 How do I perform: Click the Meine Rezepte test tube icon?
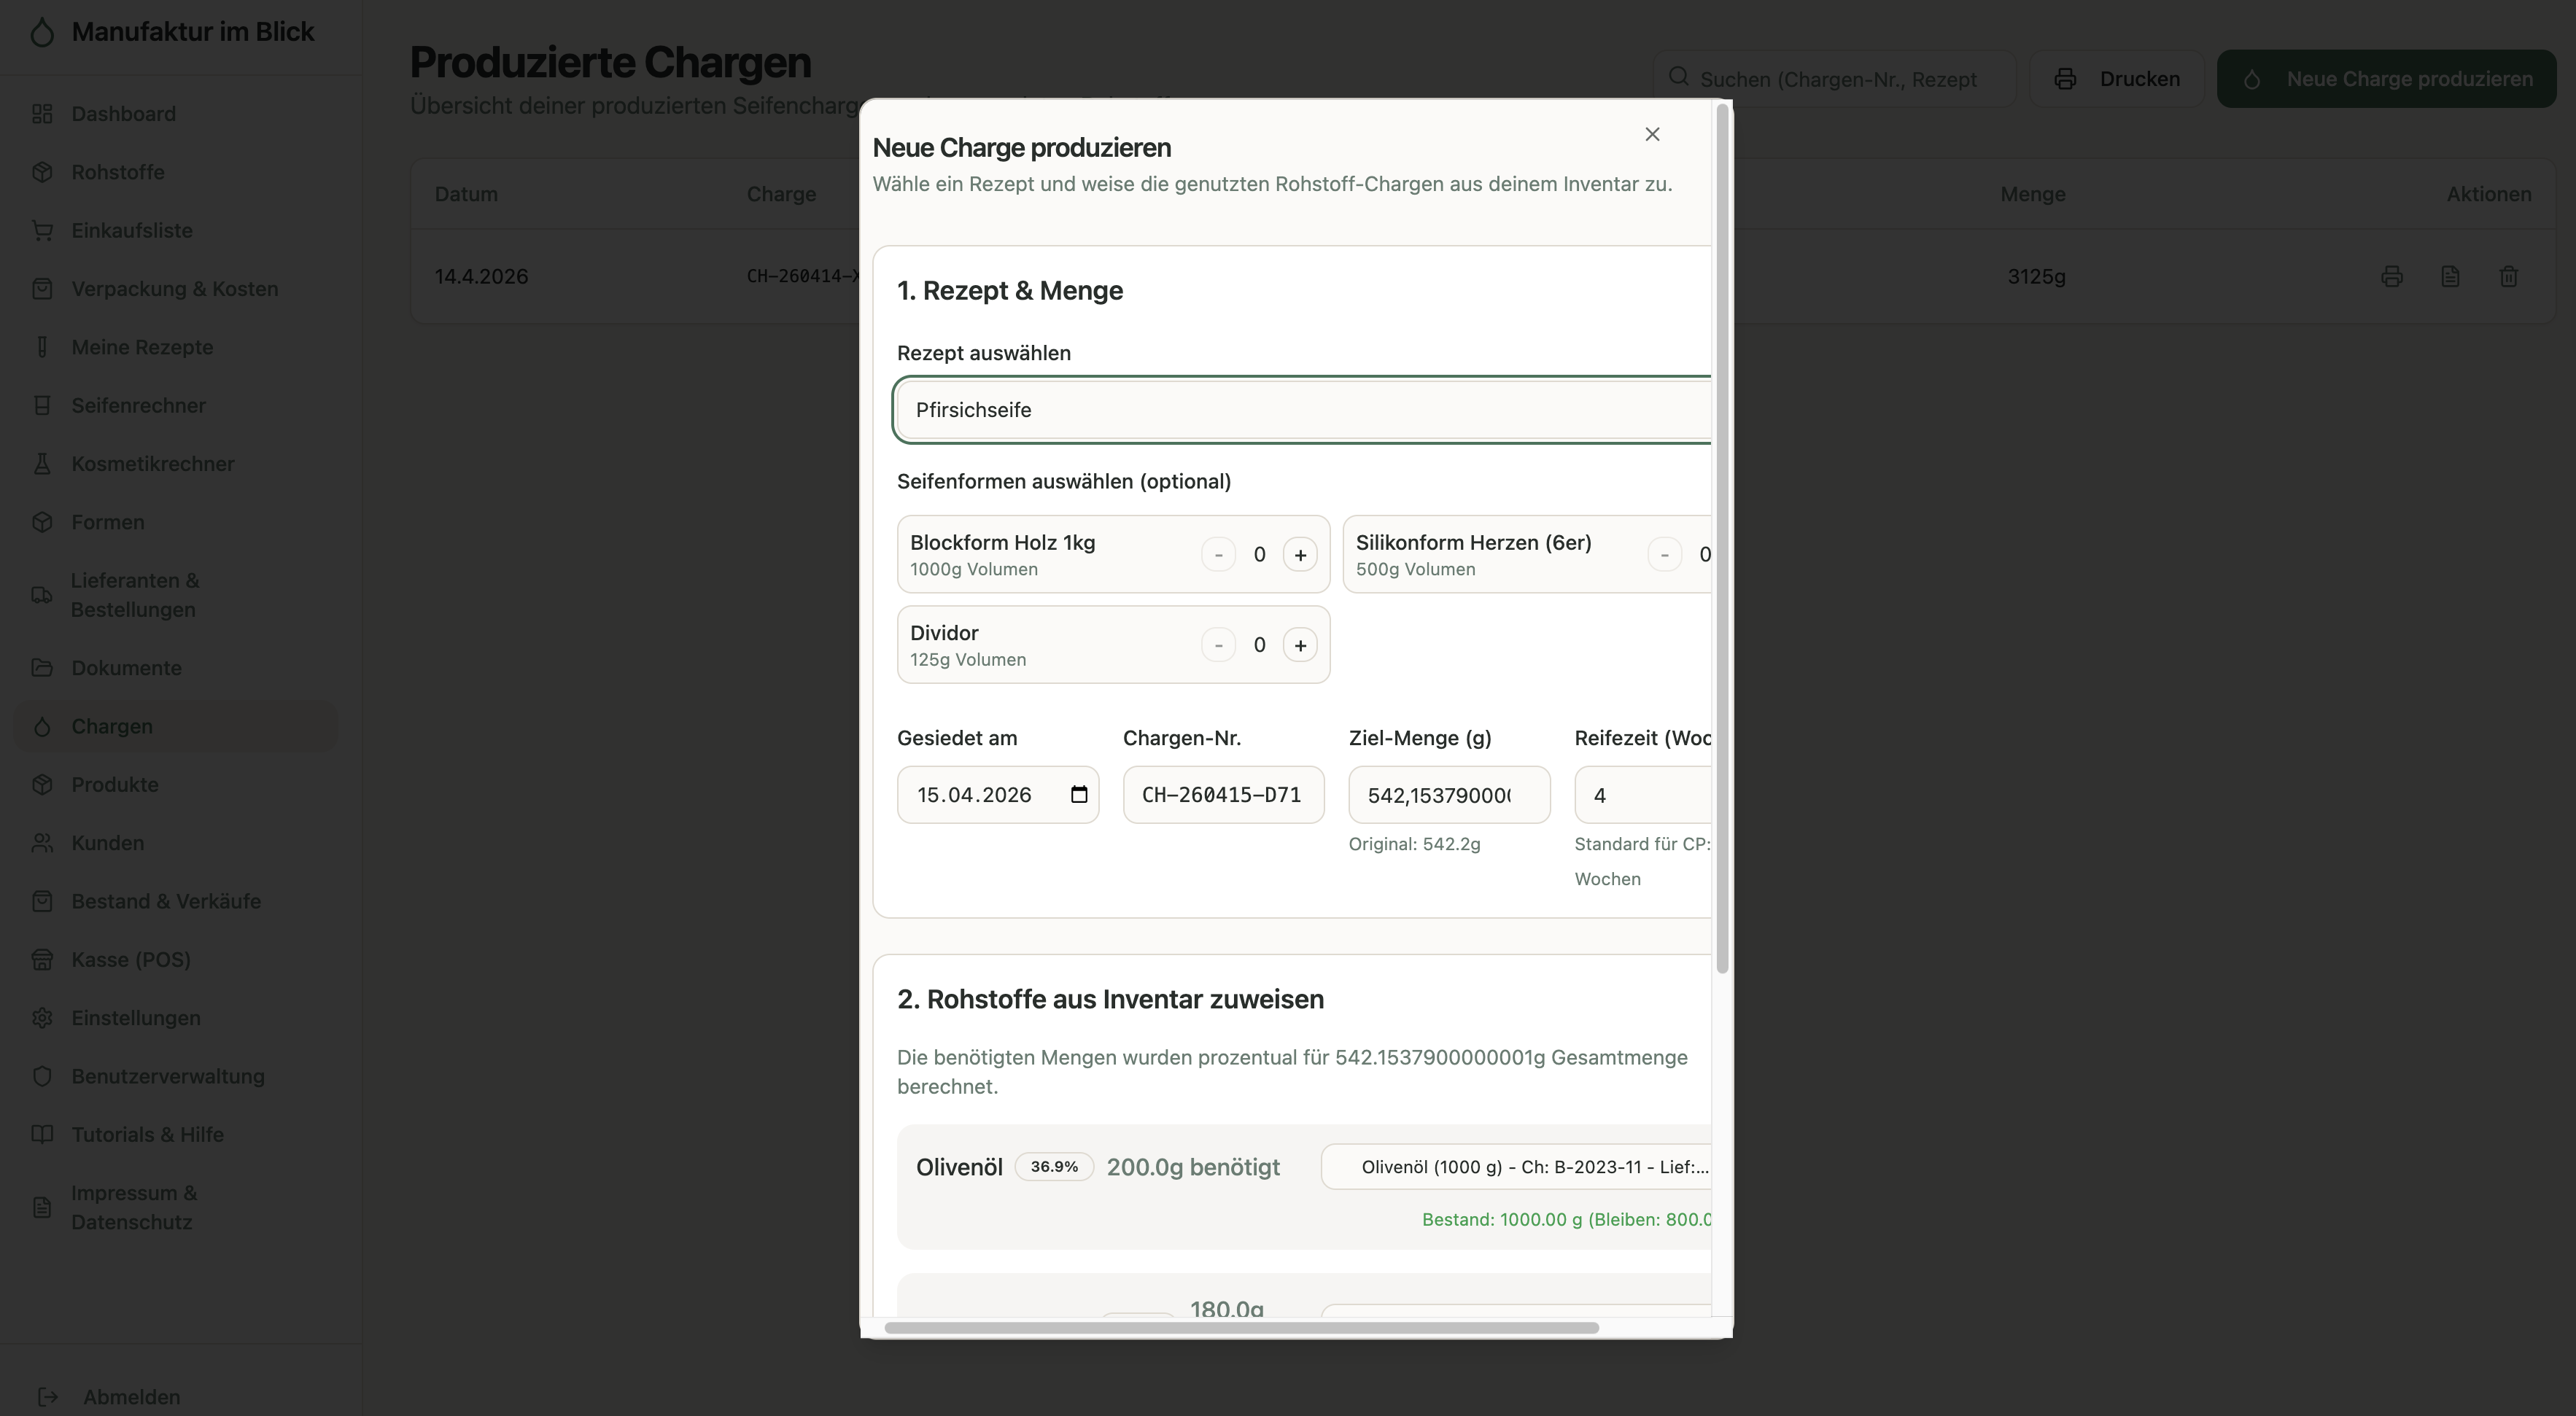point(42,347)
